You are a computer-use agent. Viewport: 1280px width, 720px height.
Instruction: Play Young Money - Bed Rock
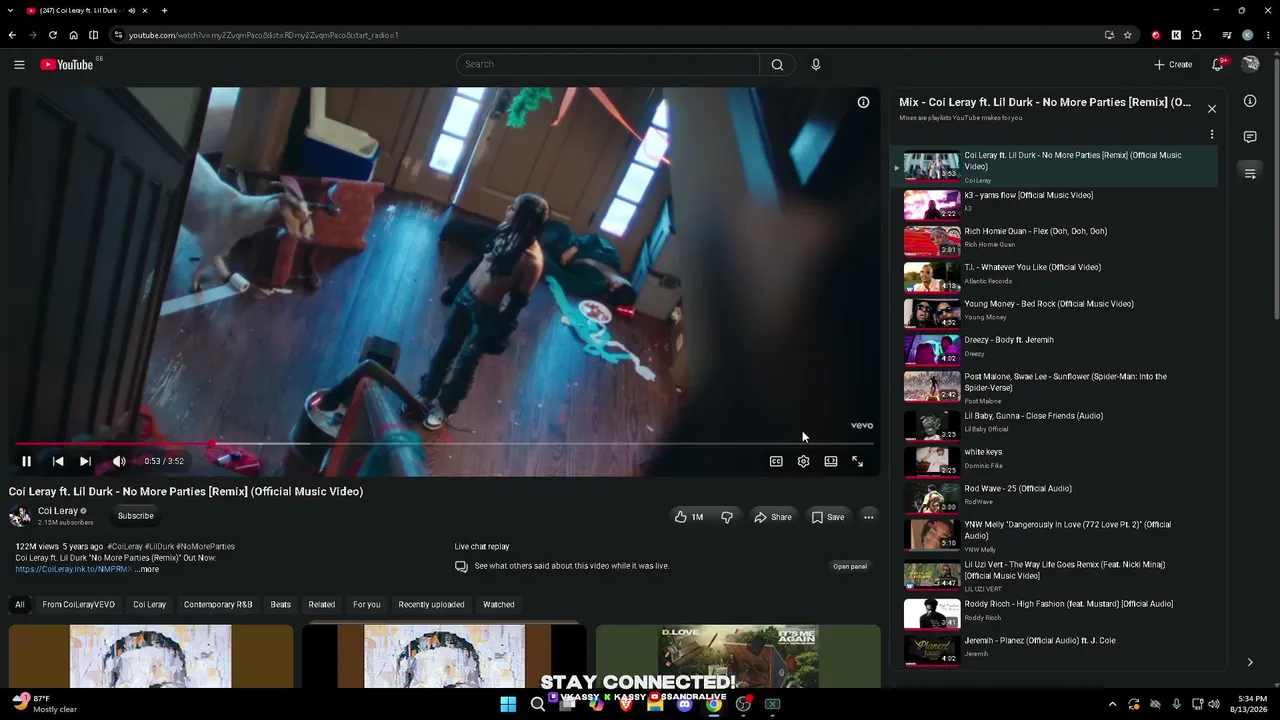click(x=1055, y=313)
